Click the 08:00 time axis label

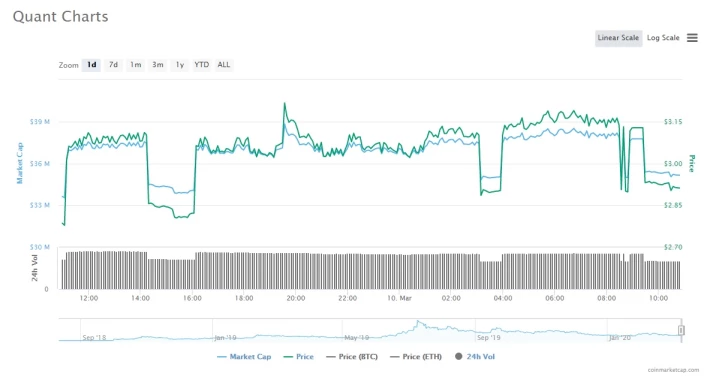click(606, 298)
